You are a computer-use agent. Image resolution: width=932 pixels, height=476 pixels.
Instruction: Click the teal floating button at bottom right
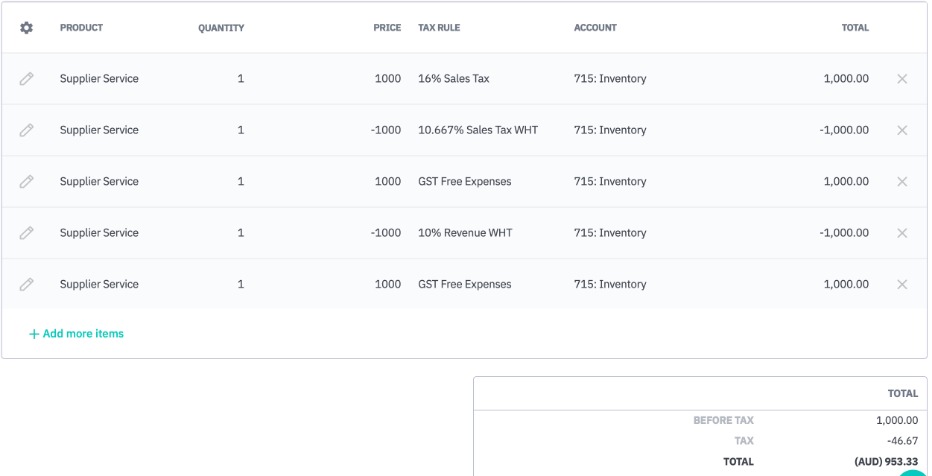(912, 471)
